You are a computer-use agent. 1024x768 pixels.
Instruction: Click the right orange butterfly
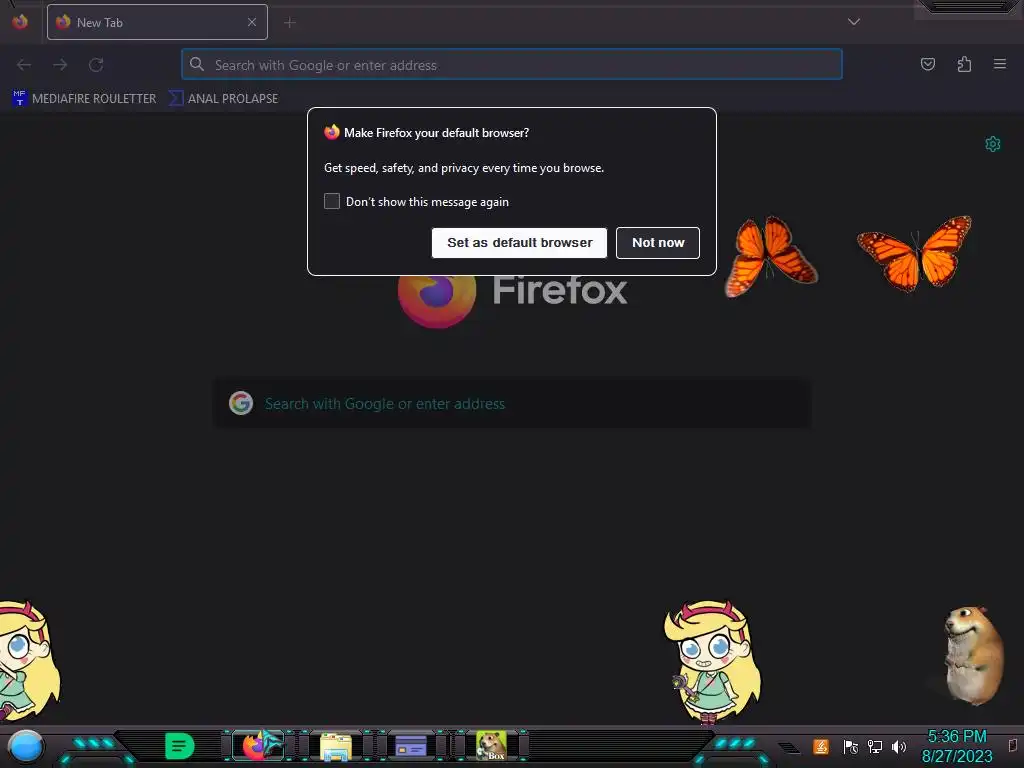point(914,253)
